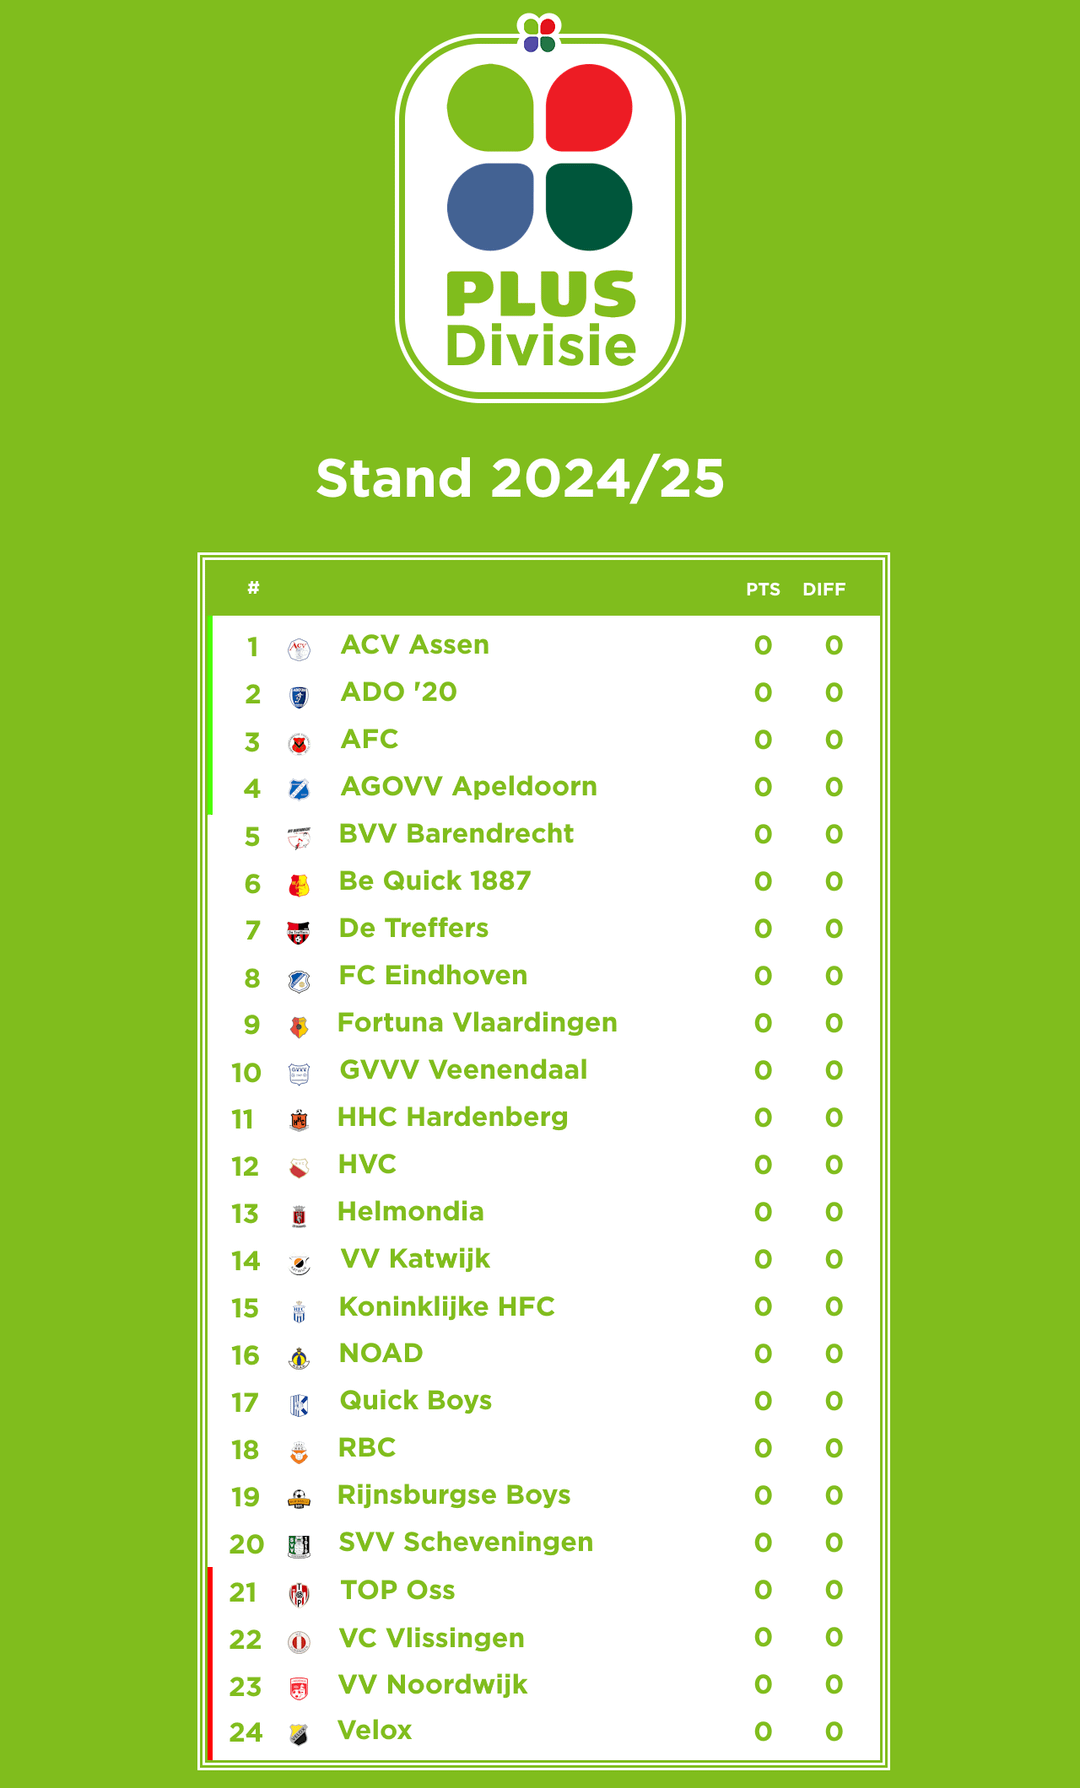Click the Velox club crest

(x=299, y=1735)
